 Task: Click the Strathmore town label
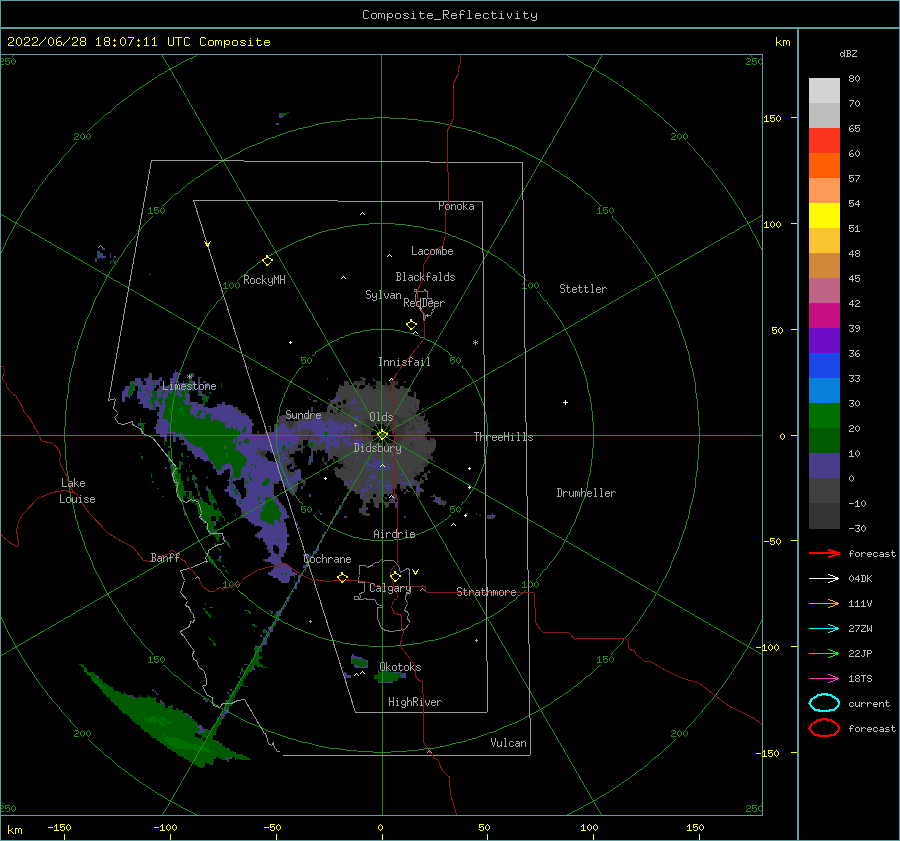point(486,592)
